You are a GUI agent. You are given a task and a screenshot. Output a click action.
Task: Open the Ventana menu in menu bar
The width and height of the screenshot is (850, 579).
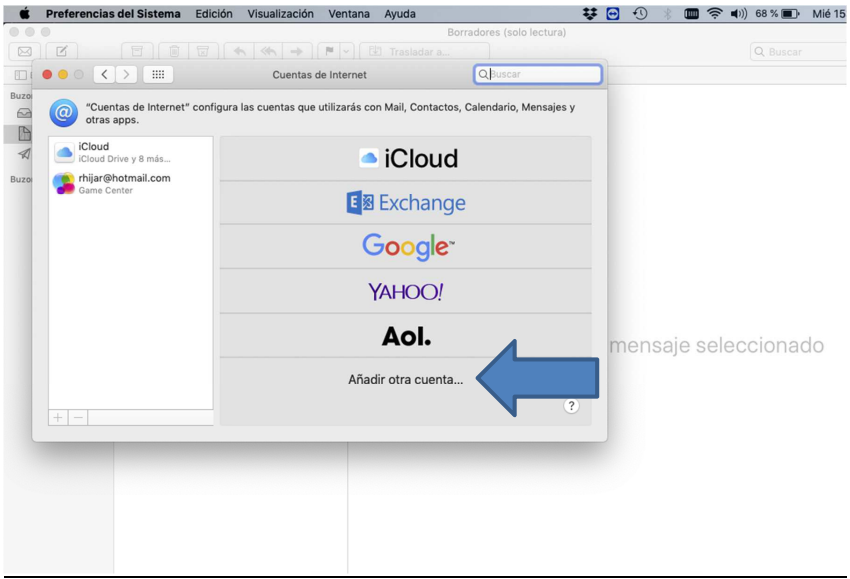[x=349, y=14]
